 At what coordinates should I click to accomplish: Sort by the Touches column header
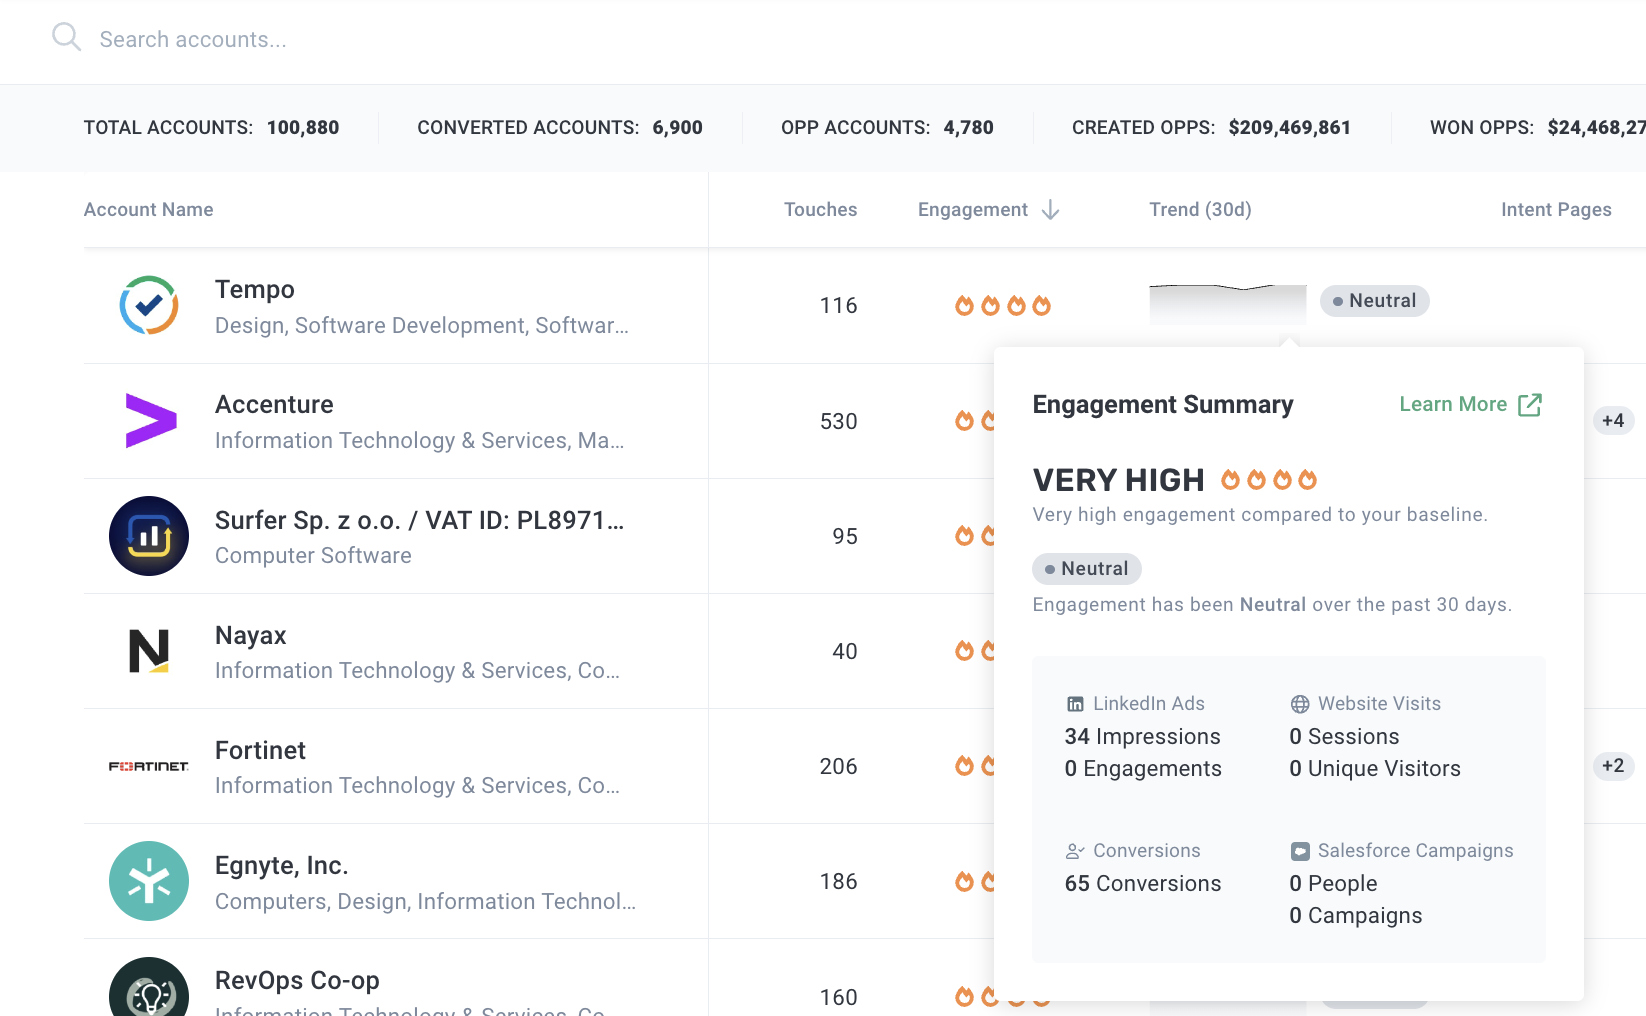(820, 210)
